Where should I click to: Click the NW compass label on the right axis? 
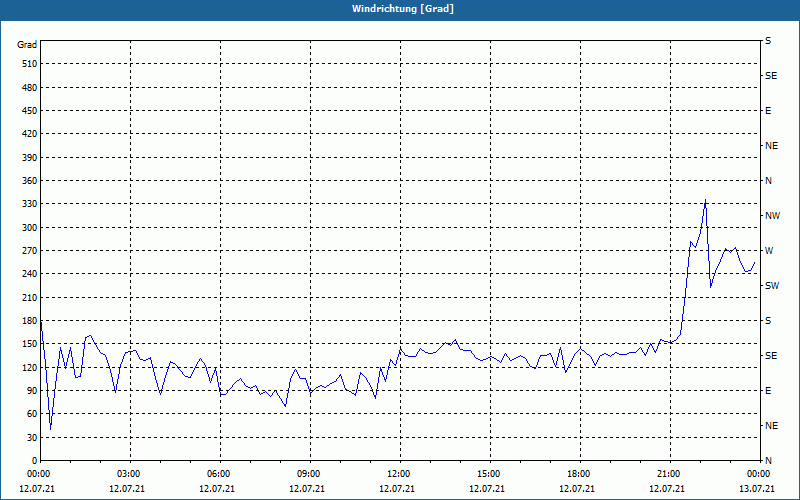pos(772,216)
